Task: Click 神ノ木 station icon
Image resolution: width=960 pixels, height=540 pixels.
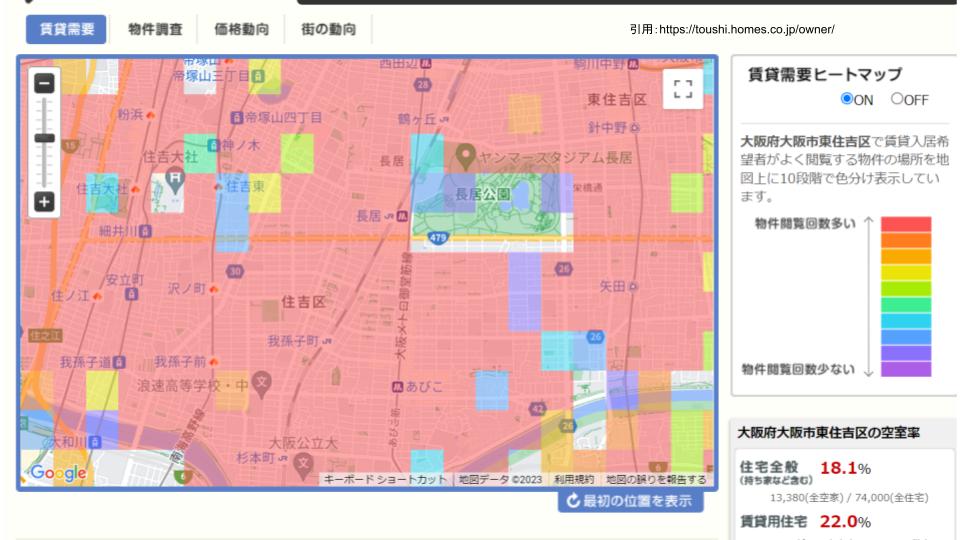Action: pyautogui.click(x=212, y=145)
